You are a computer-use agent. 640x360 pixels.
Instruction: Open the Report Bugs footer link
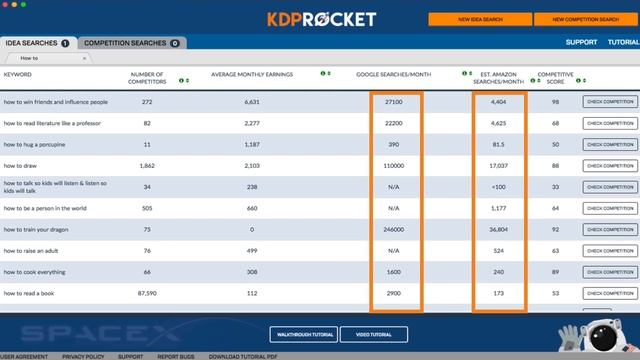176,357
